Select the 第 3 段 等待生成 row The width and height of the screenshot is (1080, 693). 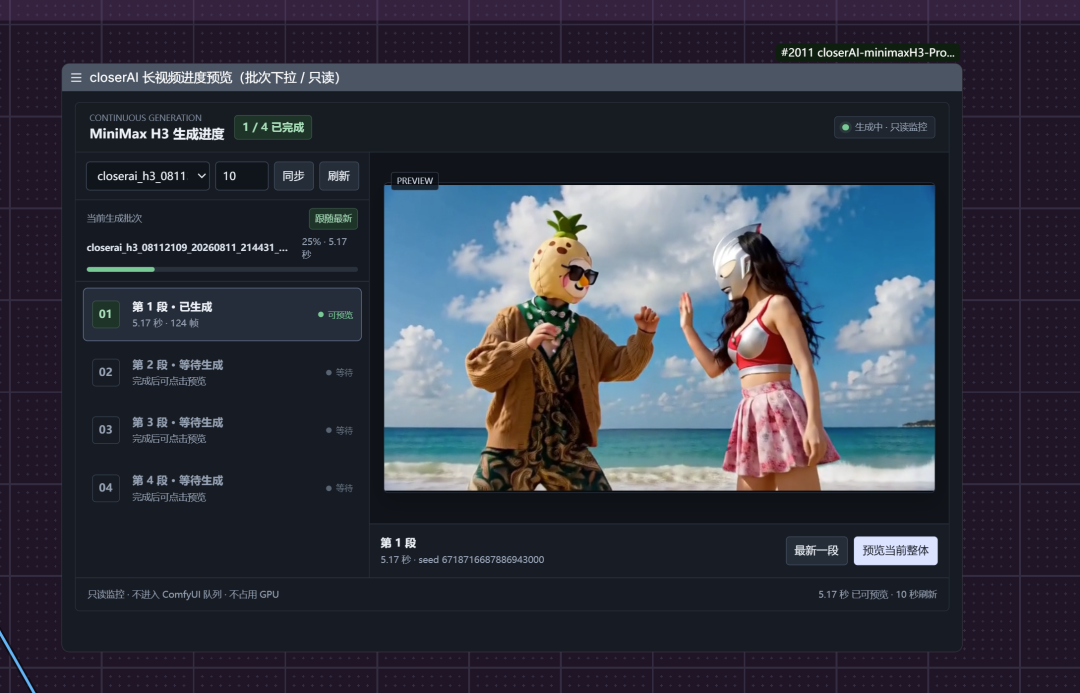coord(222,430)
